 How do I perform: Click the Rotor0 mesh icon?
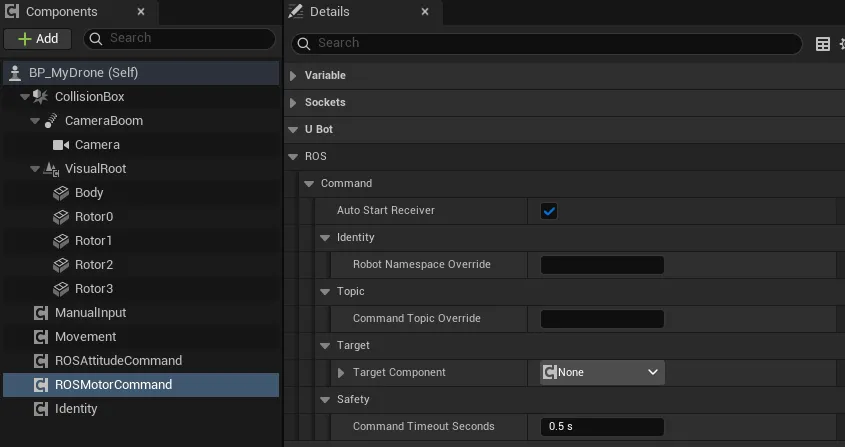pyautogui.click(x=61, y=217)
